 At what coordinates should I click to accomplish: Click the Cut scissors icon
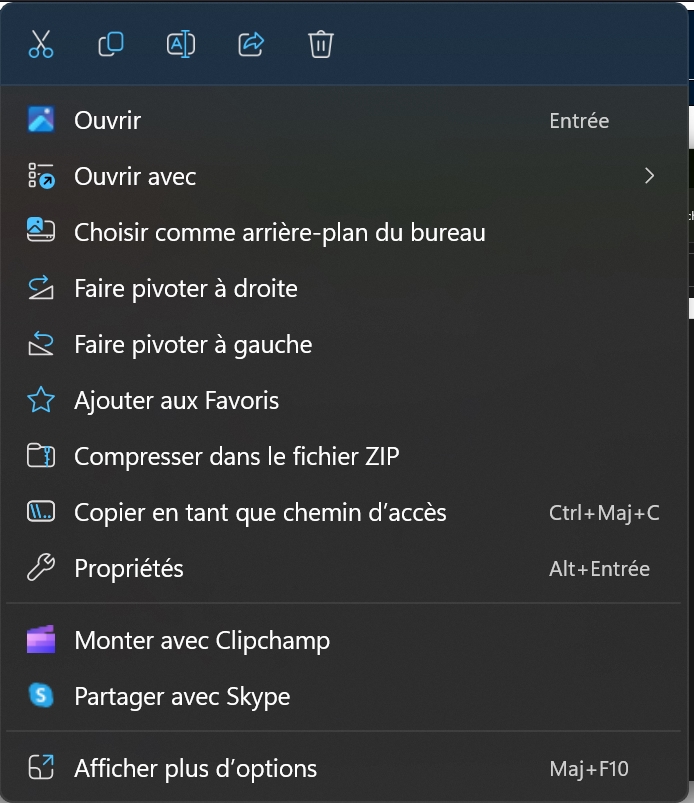pyautogui.click(x=41, y=45)
